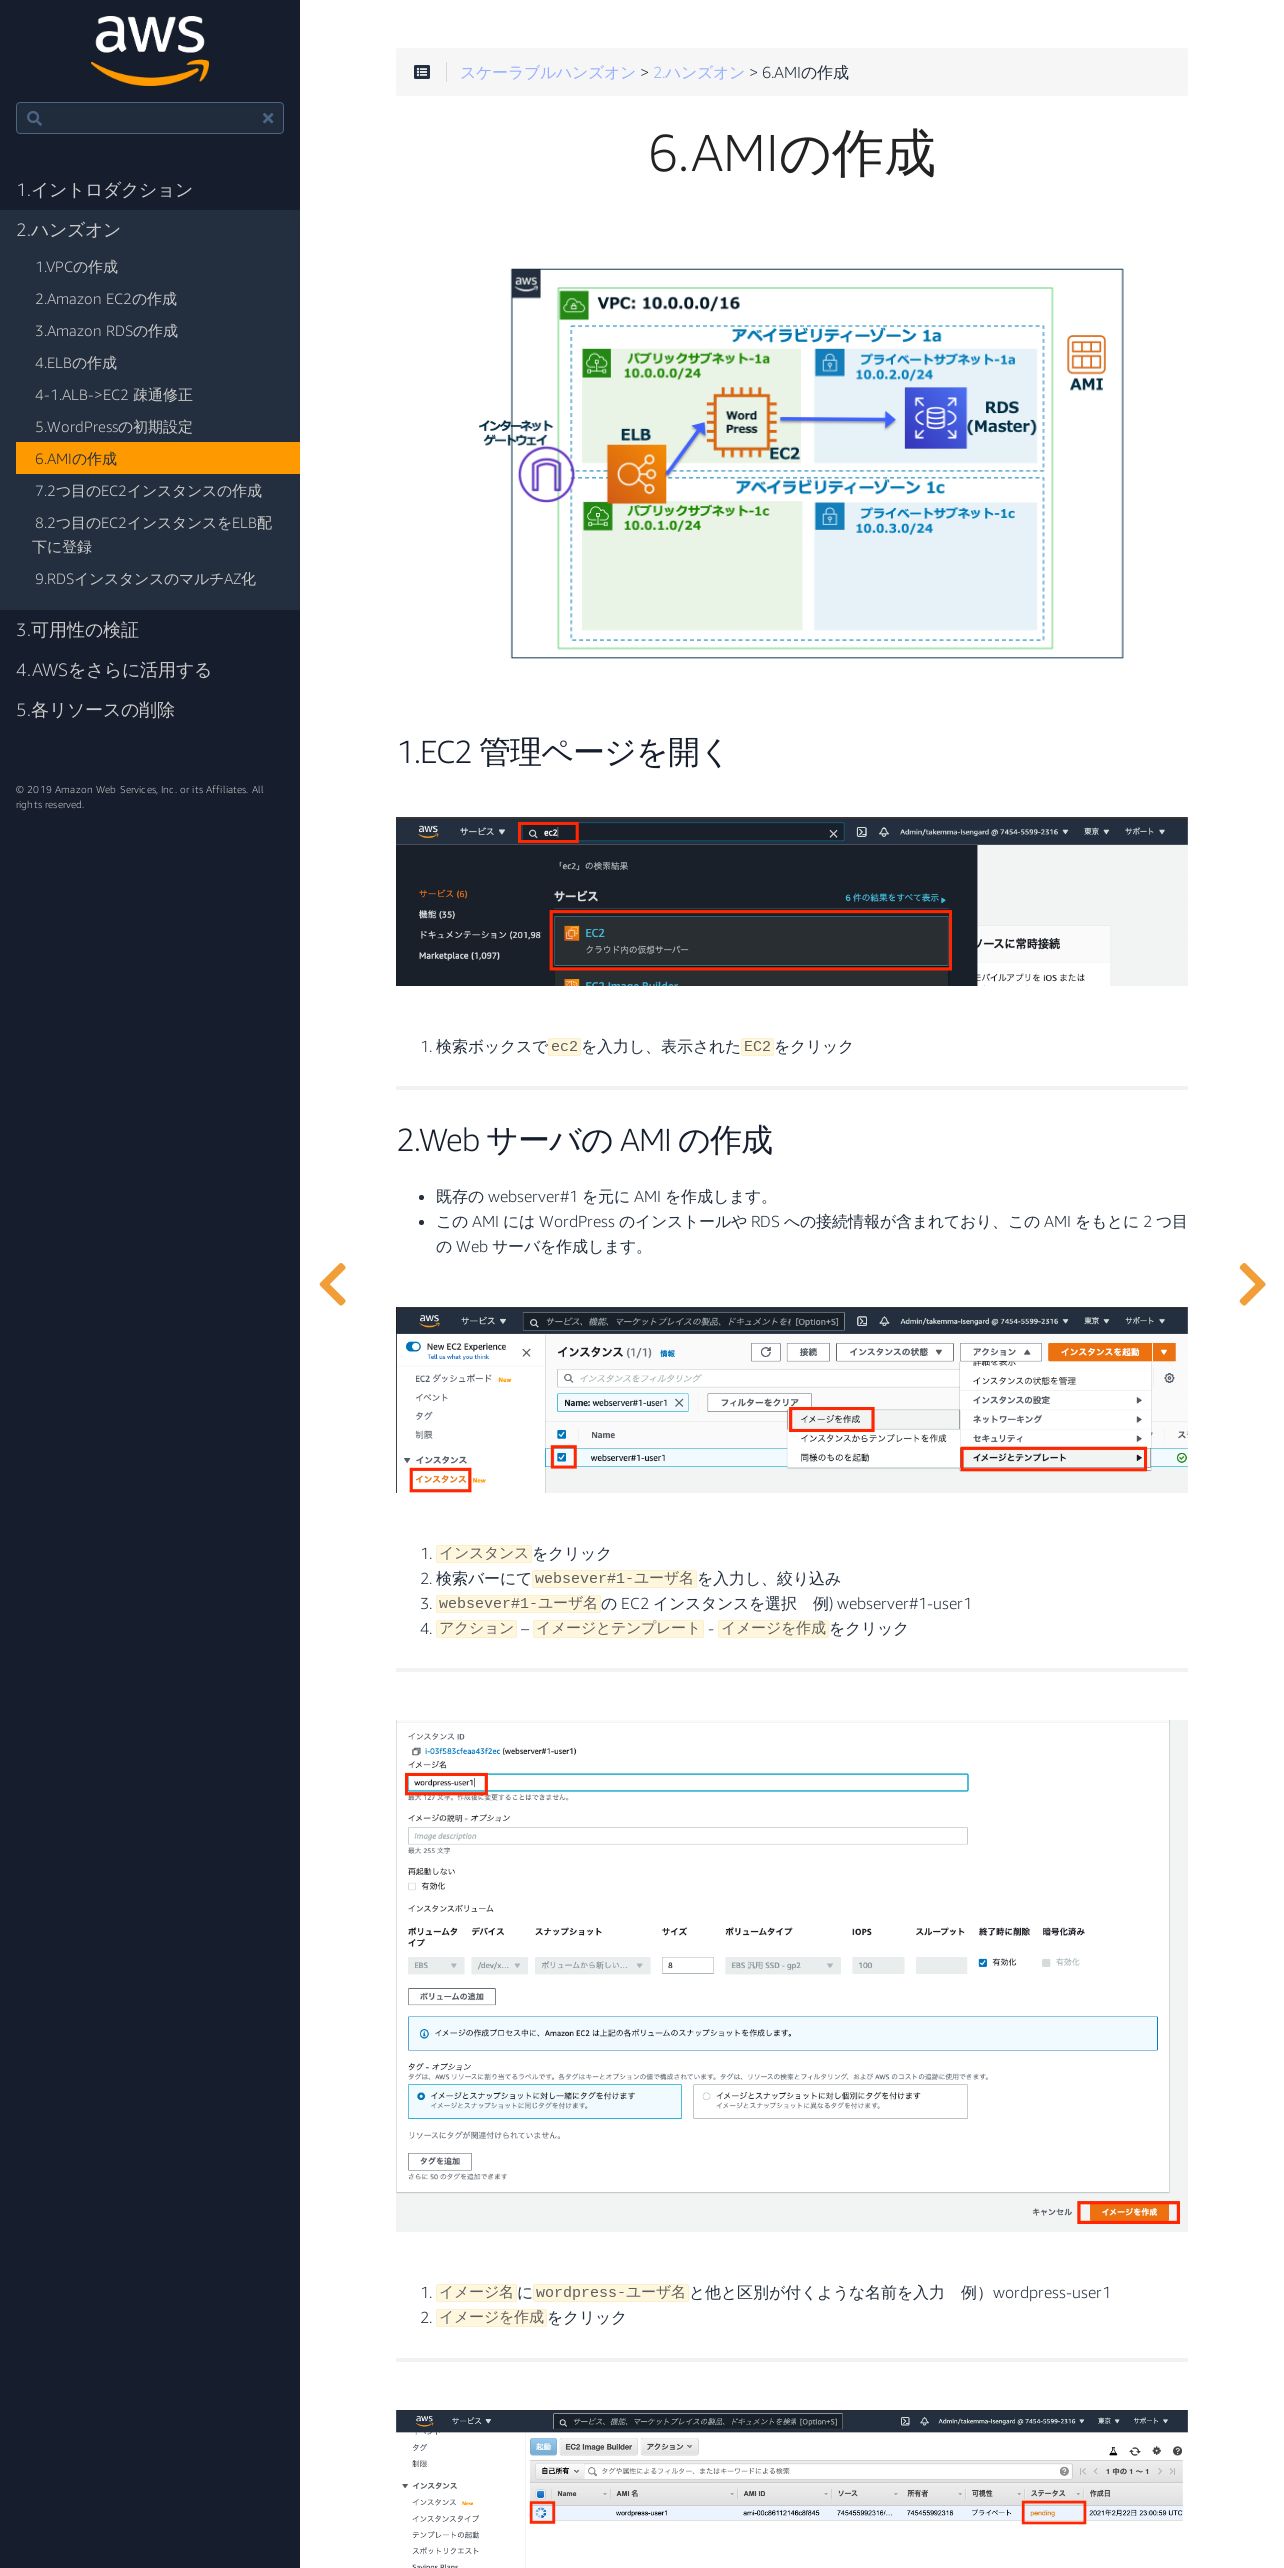Go to next page with the right arrow
The height and width of the screenshot is (2568, 1284).
click(x=1252, y=1284)
